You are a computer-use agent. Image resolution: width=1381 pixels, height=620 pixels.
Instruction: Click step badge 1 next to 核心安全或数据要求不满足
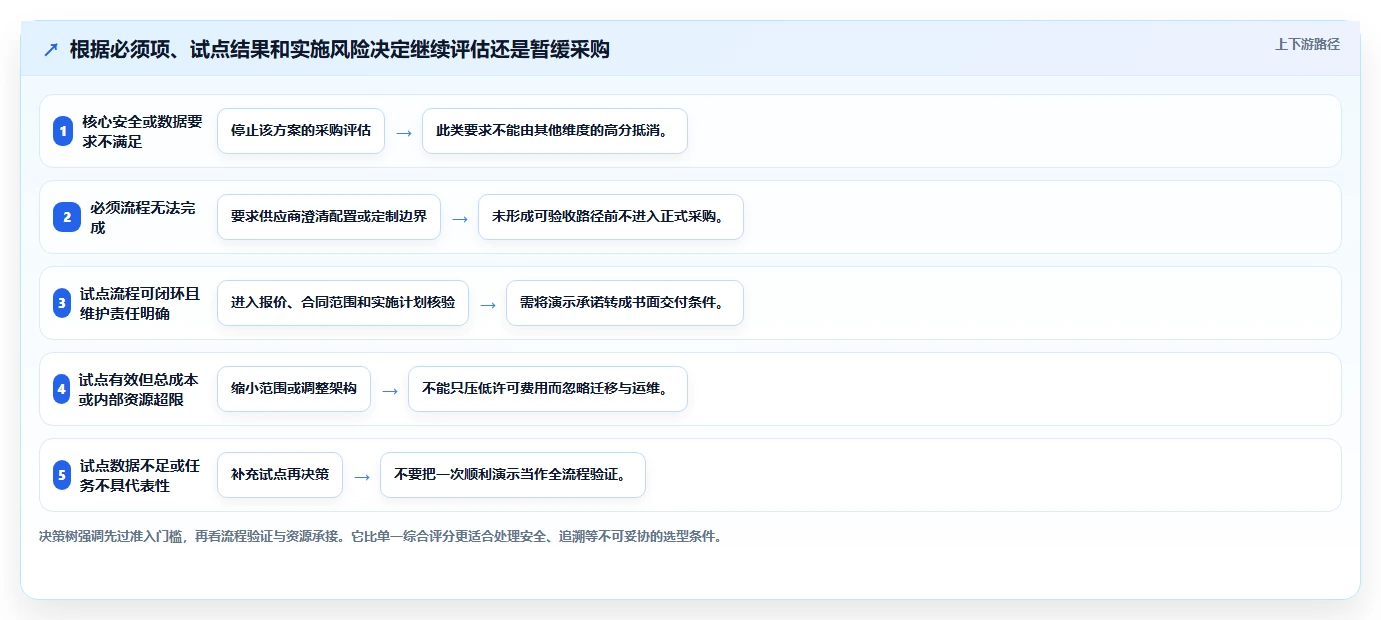tap(63, 131)
